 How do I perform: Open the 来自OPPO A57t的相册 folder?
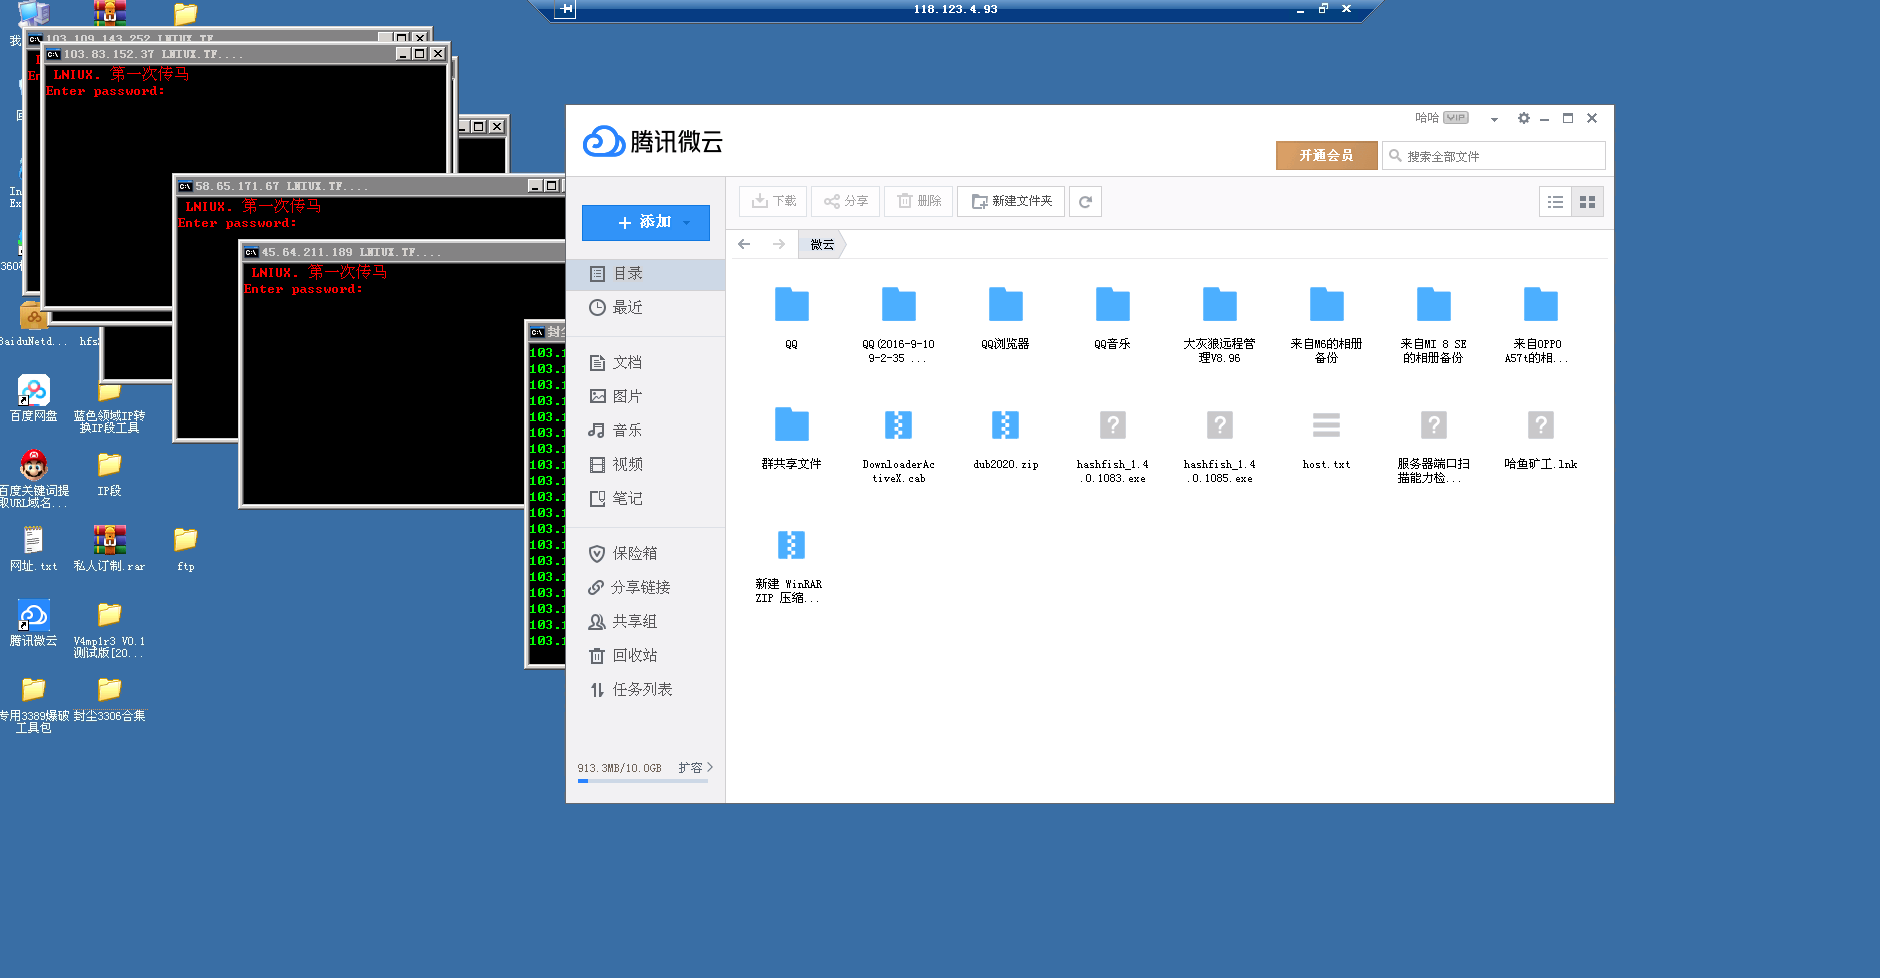point(1540,305)
